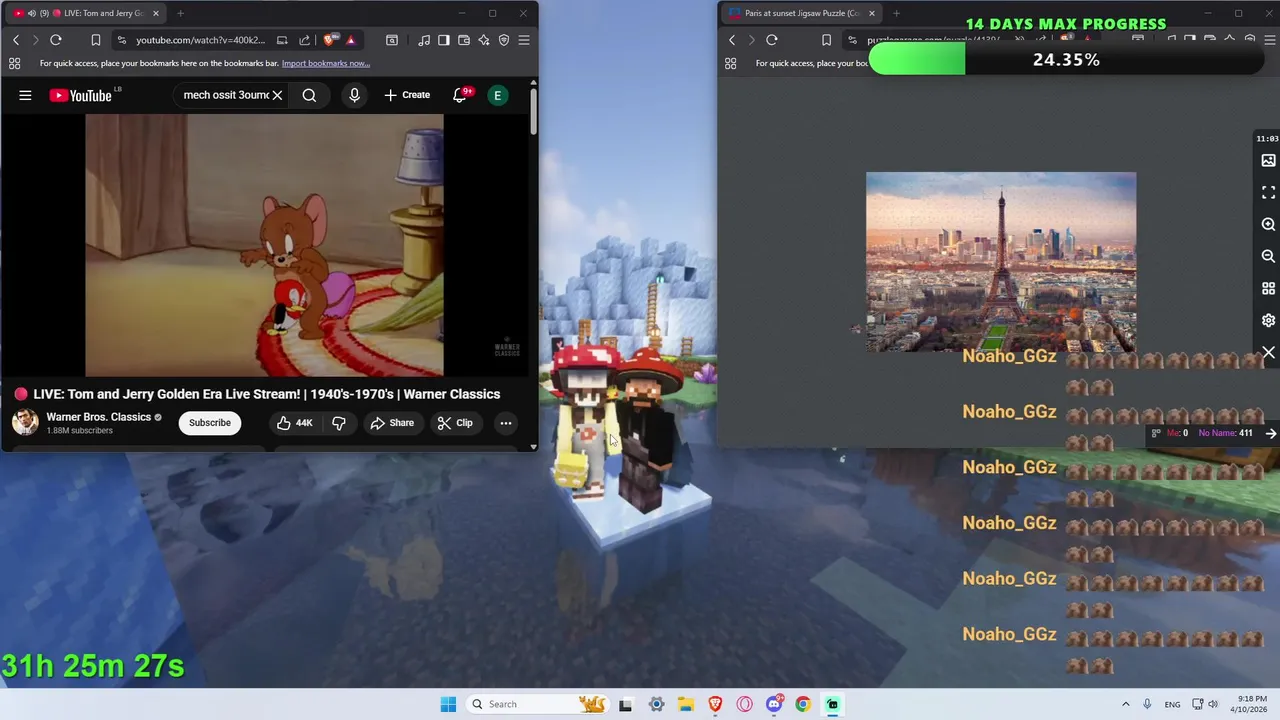Image resolution: width=1280 pixels, height=720 pixels.
Task: Reload the YouTube page
Action: point(56,40)
